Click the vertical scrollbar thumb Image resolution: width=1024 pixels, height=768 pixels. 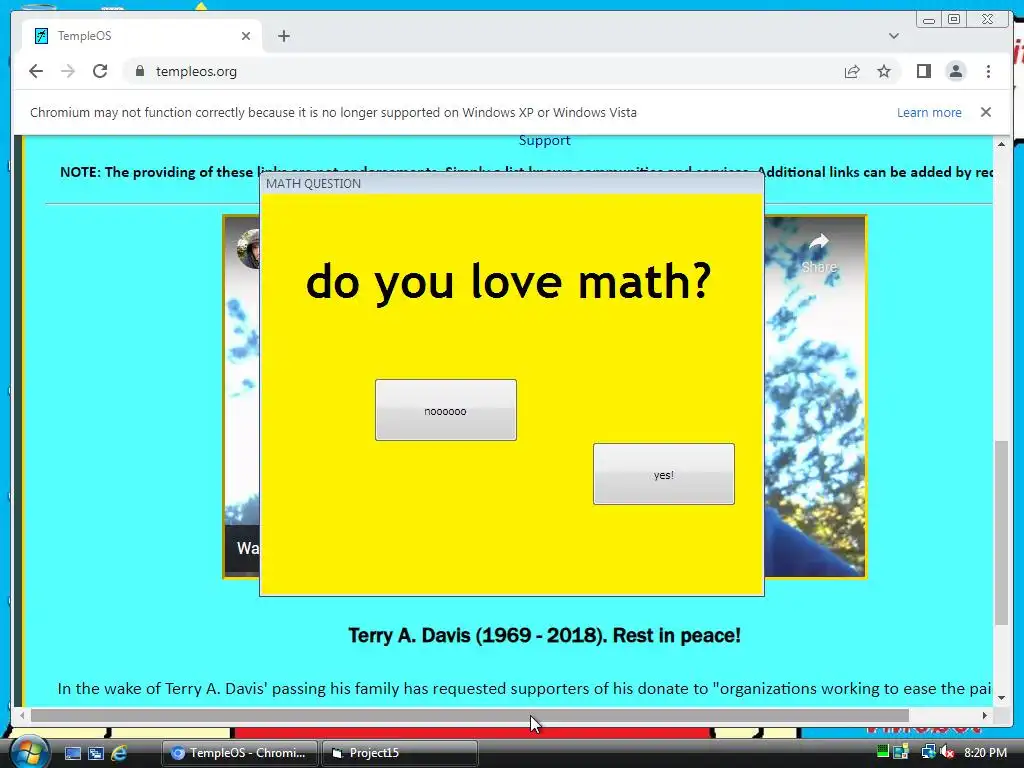1001,533
